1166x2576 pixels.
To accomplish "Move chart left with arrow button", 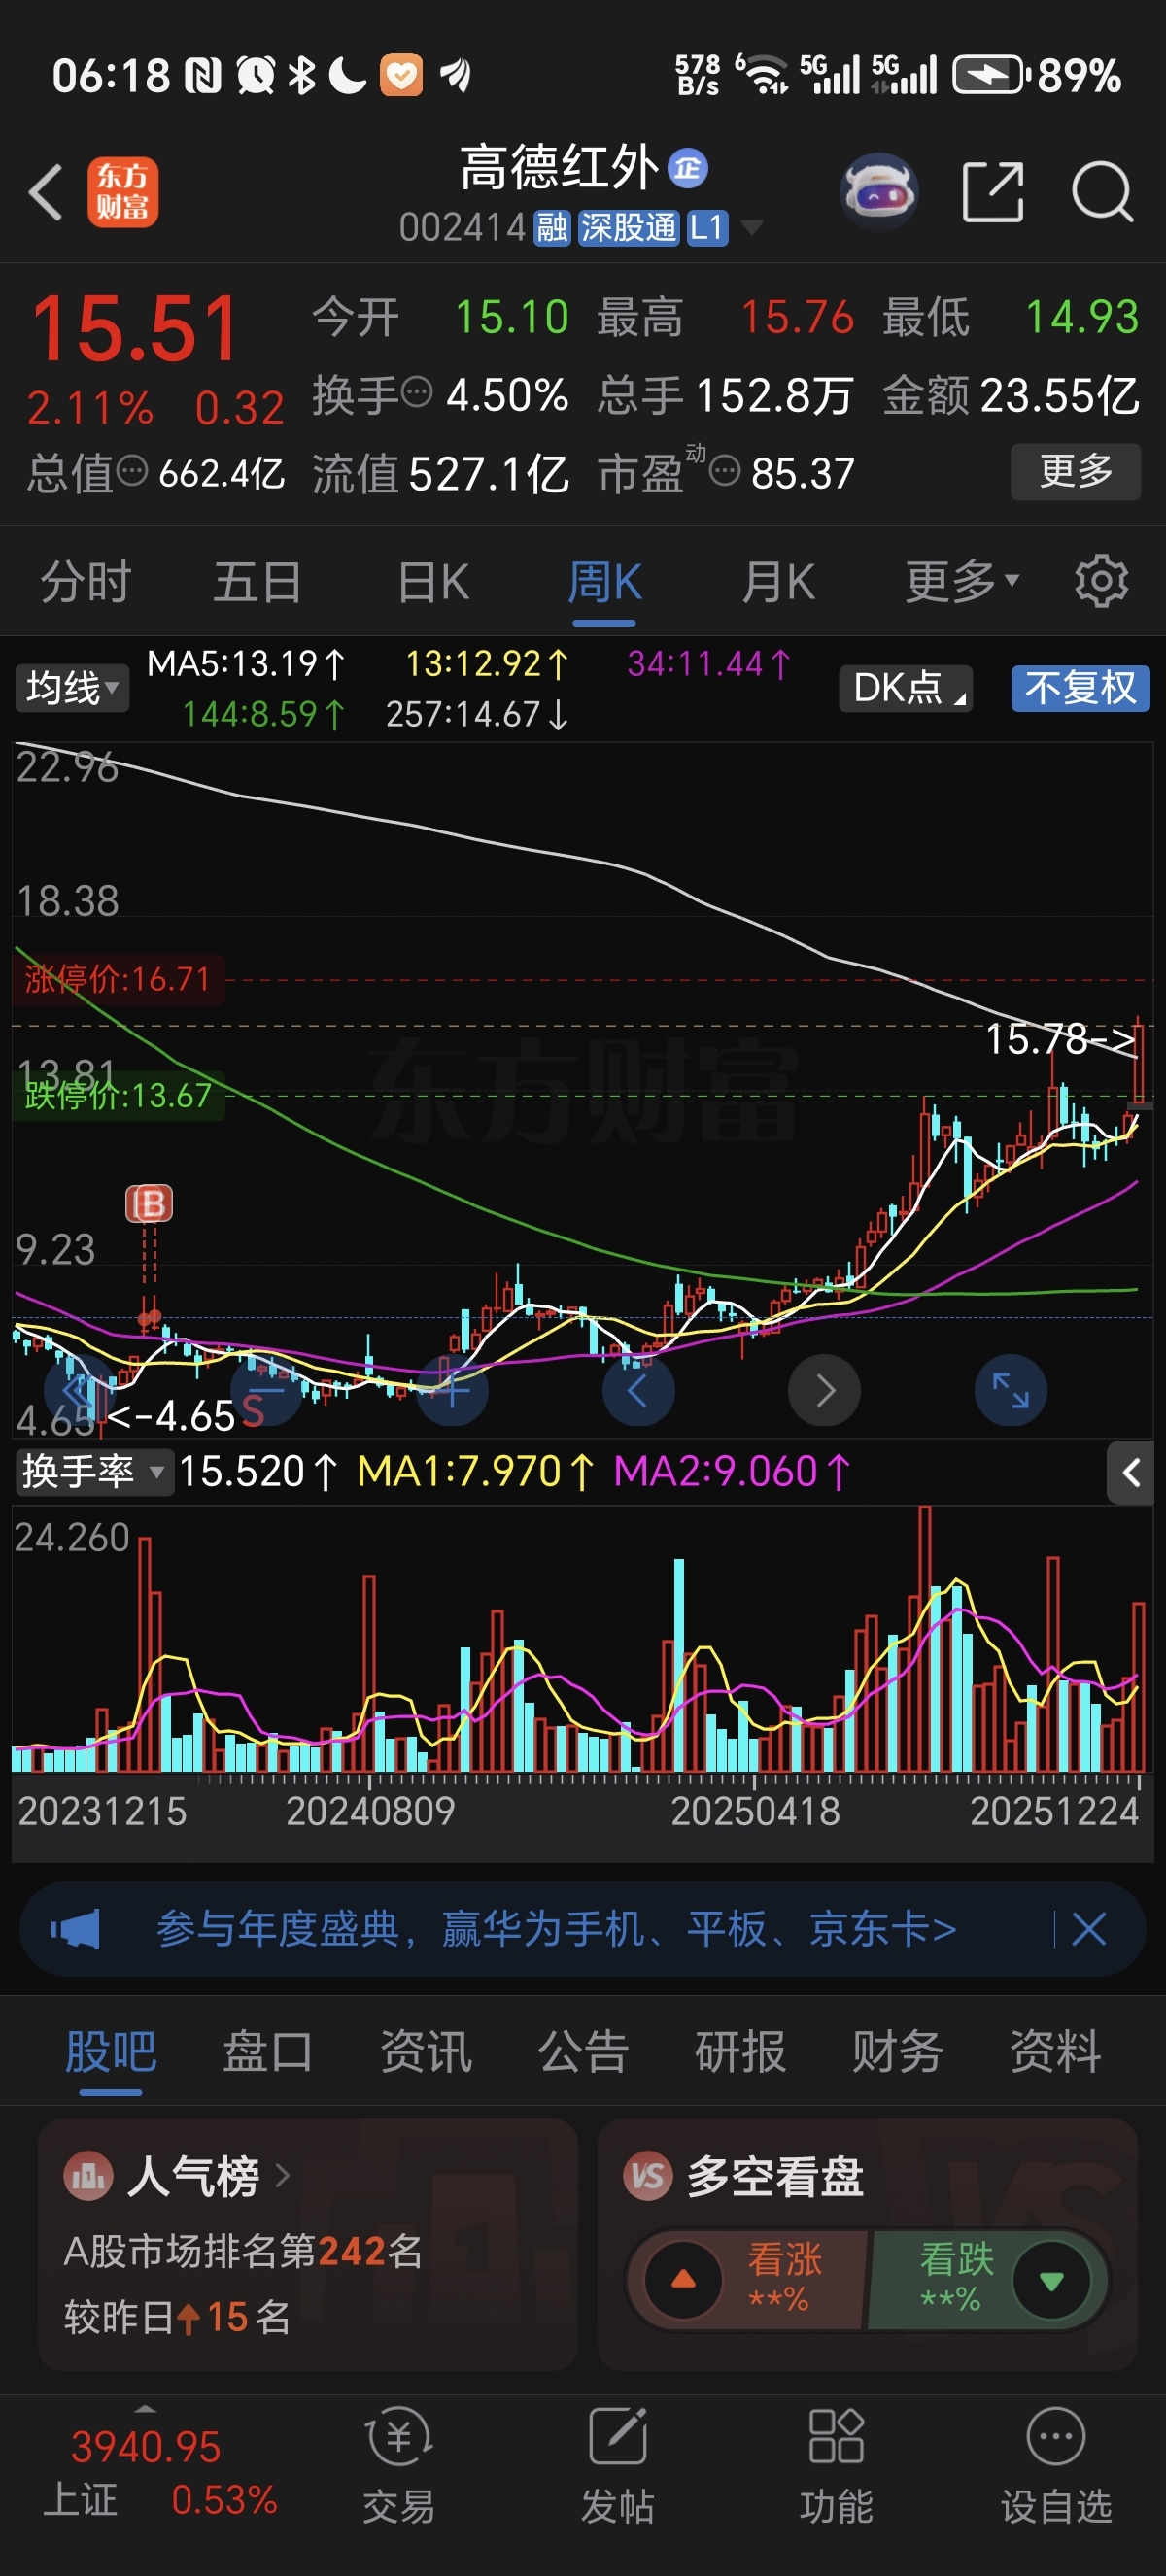I will point(638,1390).
